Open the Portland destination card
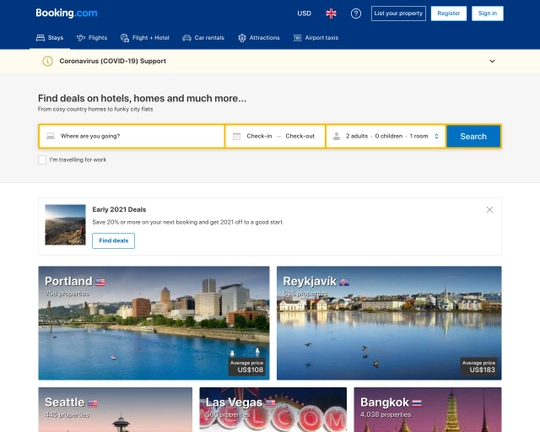540x432 pixels. click(154, 323)
